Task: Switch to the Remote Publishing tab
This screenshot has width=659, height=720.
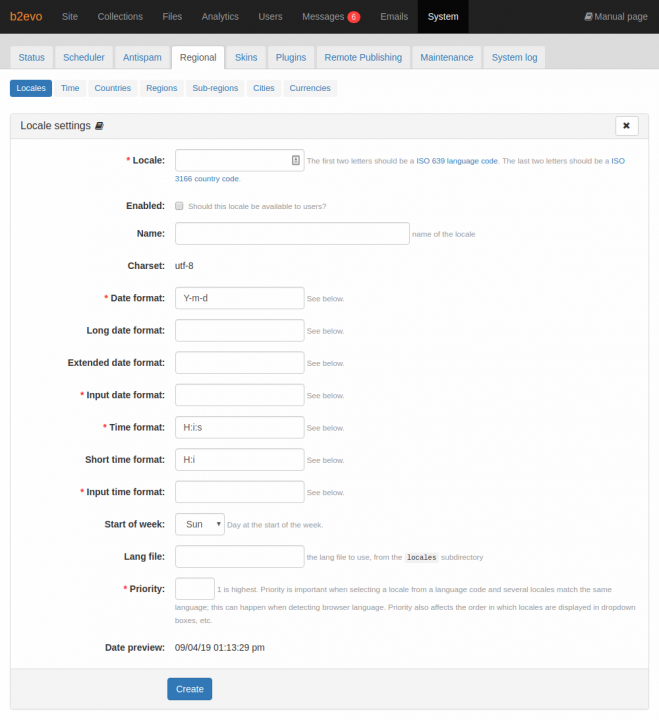Action: point(363,57)
